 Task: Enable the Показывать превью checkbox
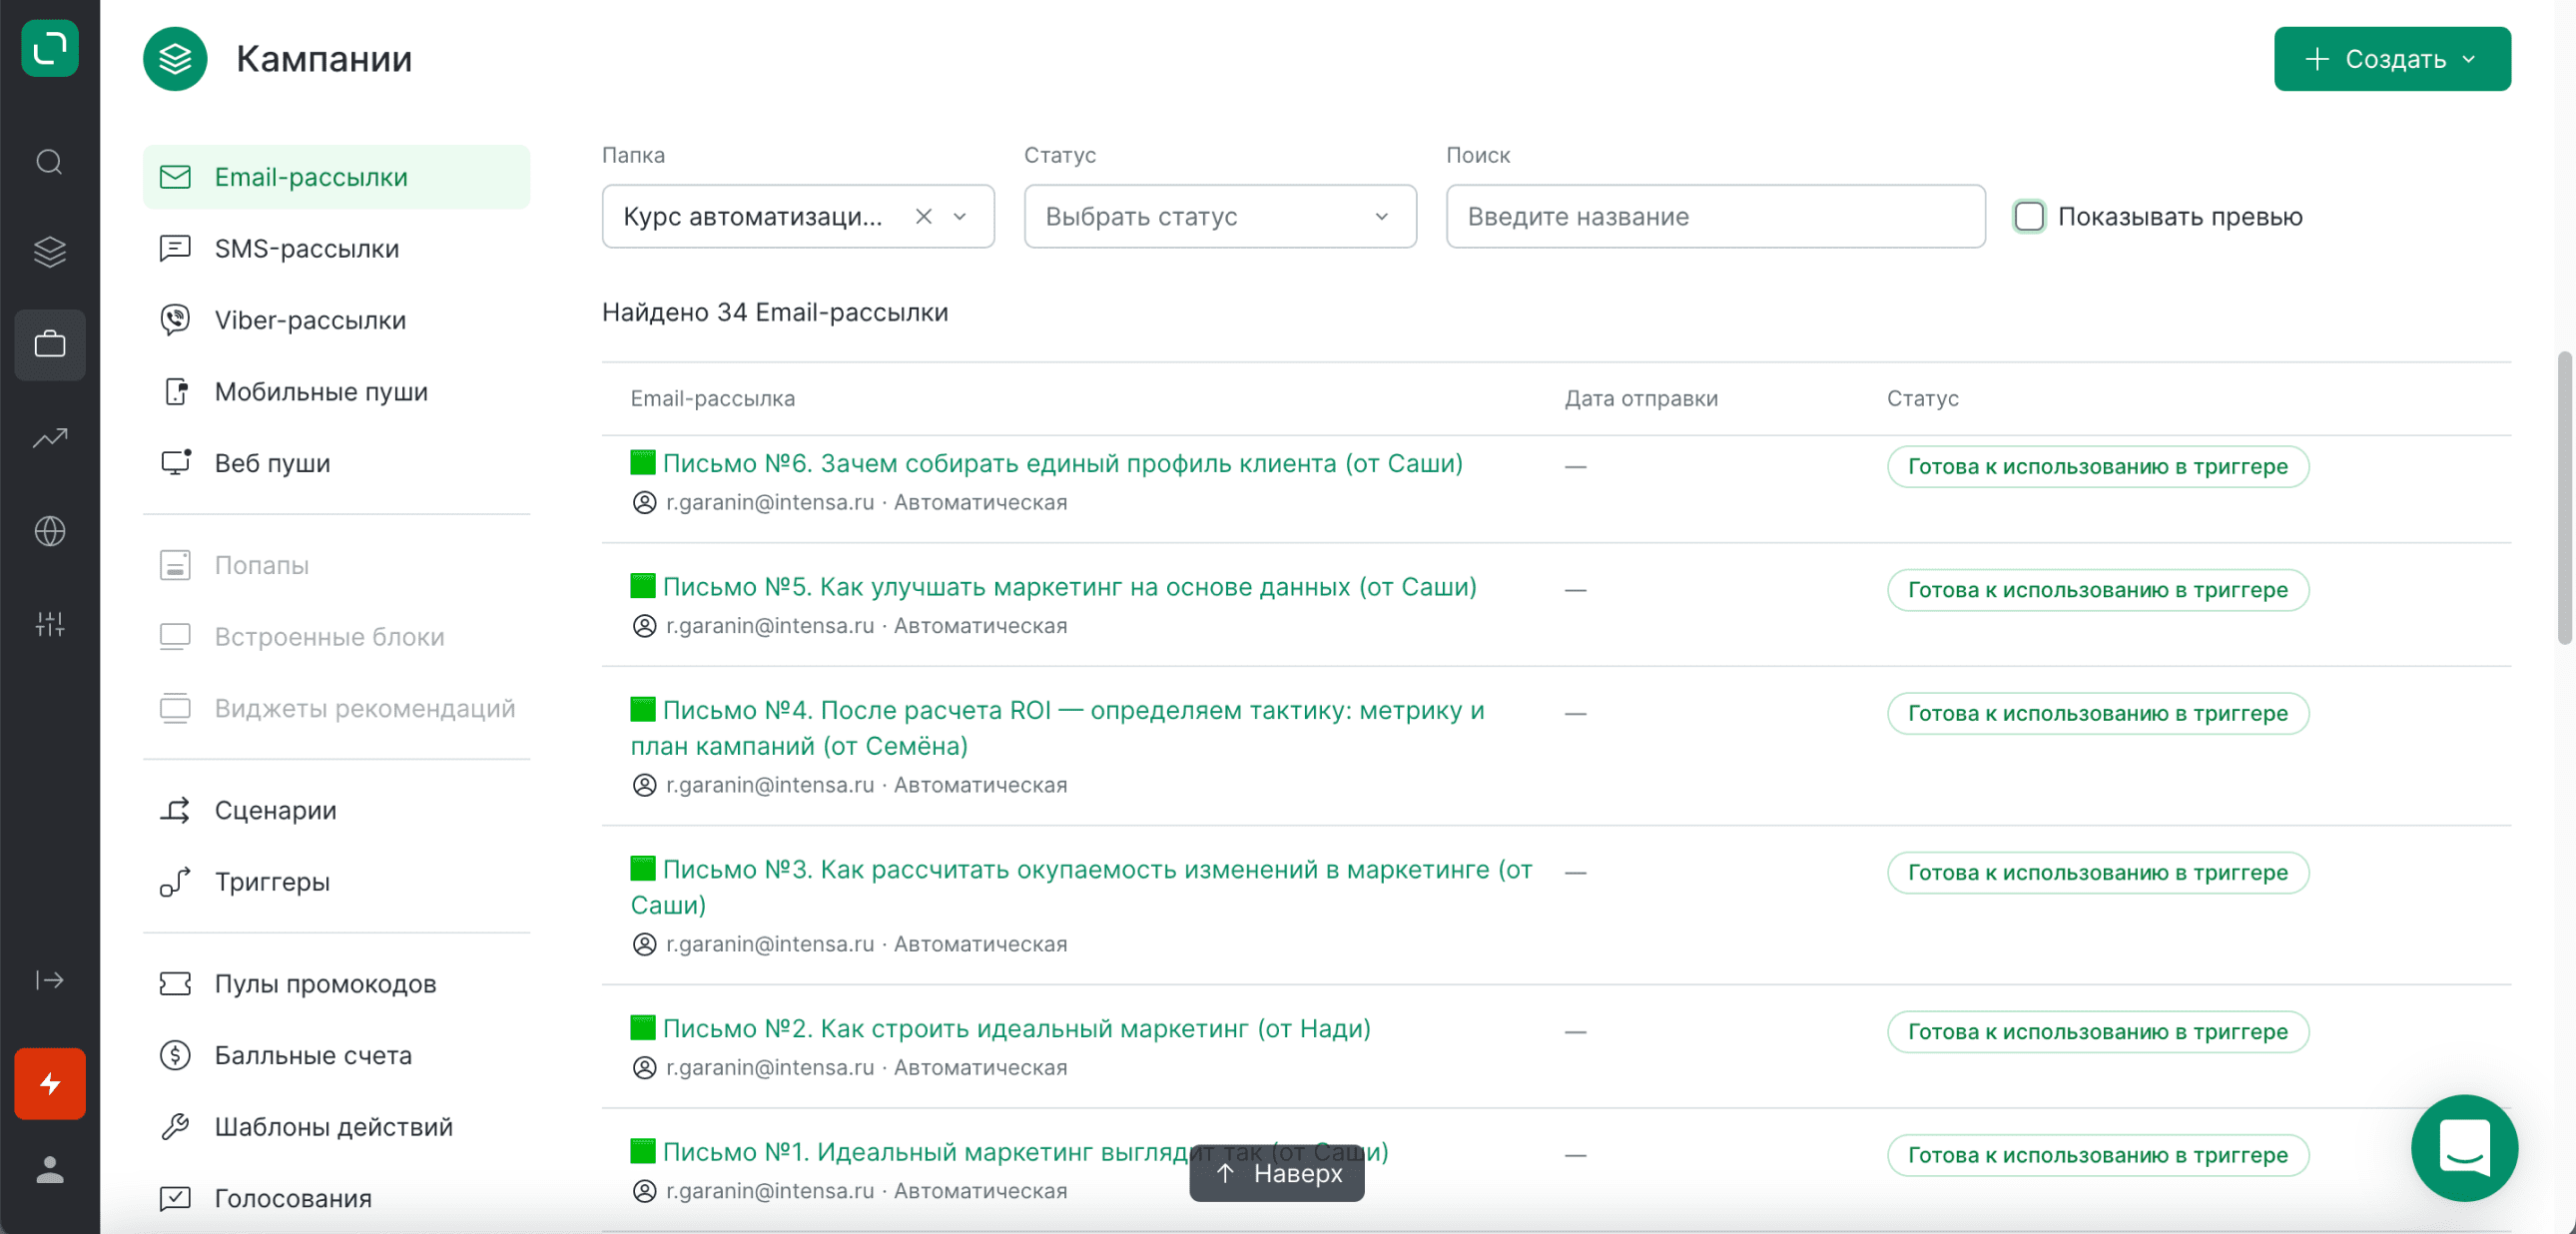click(2028, 216)
